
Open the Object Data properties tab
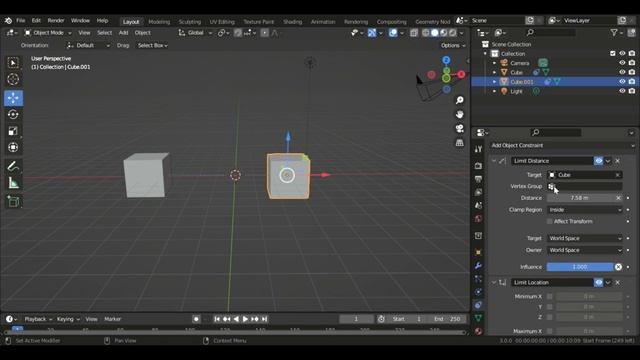tap(478, 318)
